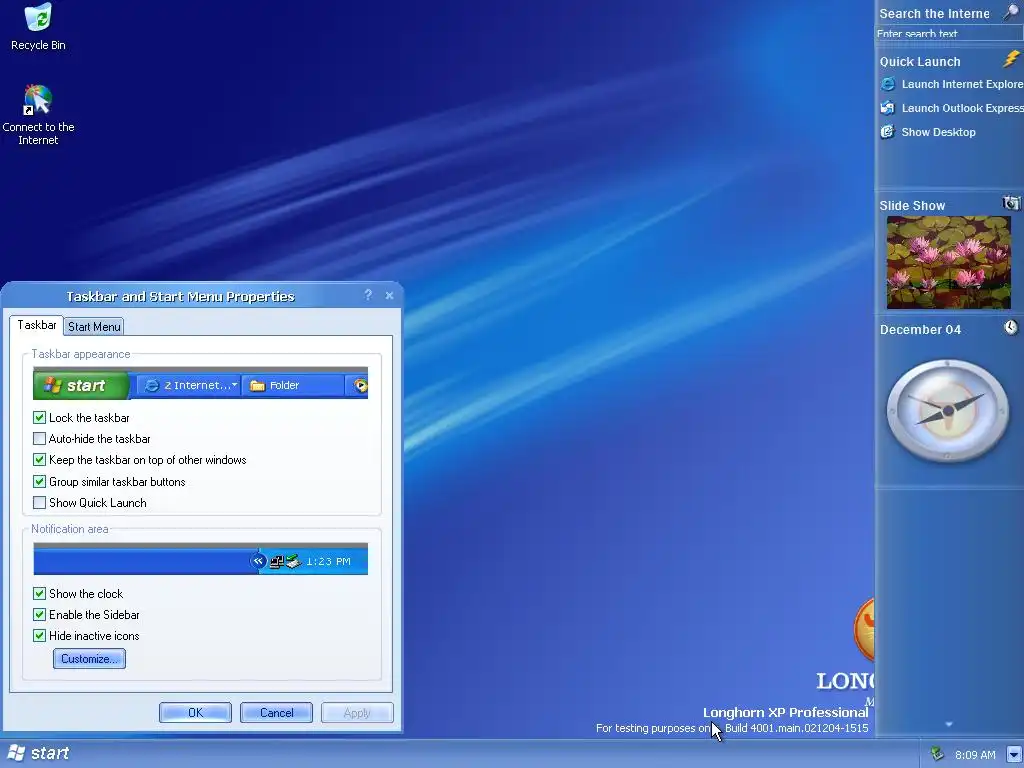Click the analog clock in the sidebar
Screen dimensions: 1024x768
tap(948, 411)
